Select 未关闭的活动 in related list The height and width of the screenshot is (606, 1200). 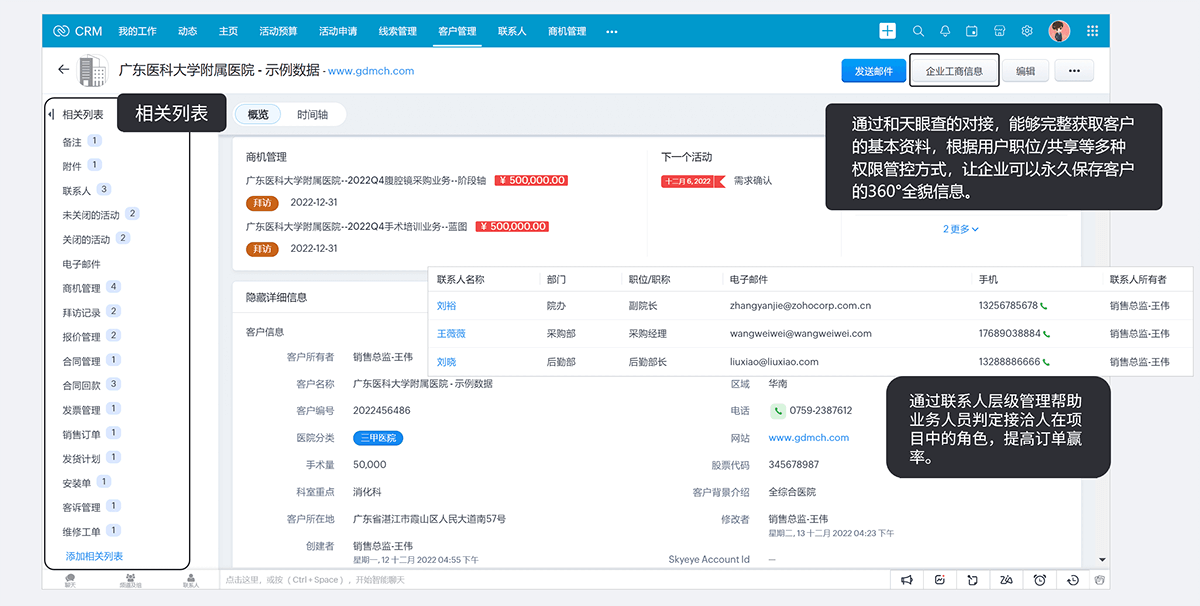[91, 215]
